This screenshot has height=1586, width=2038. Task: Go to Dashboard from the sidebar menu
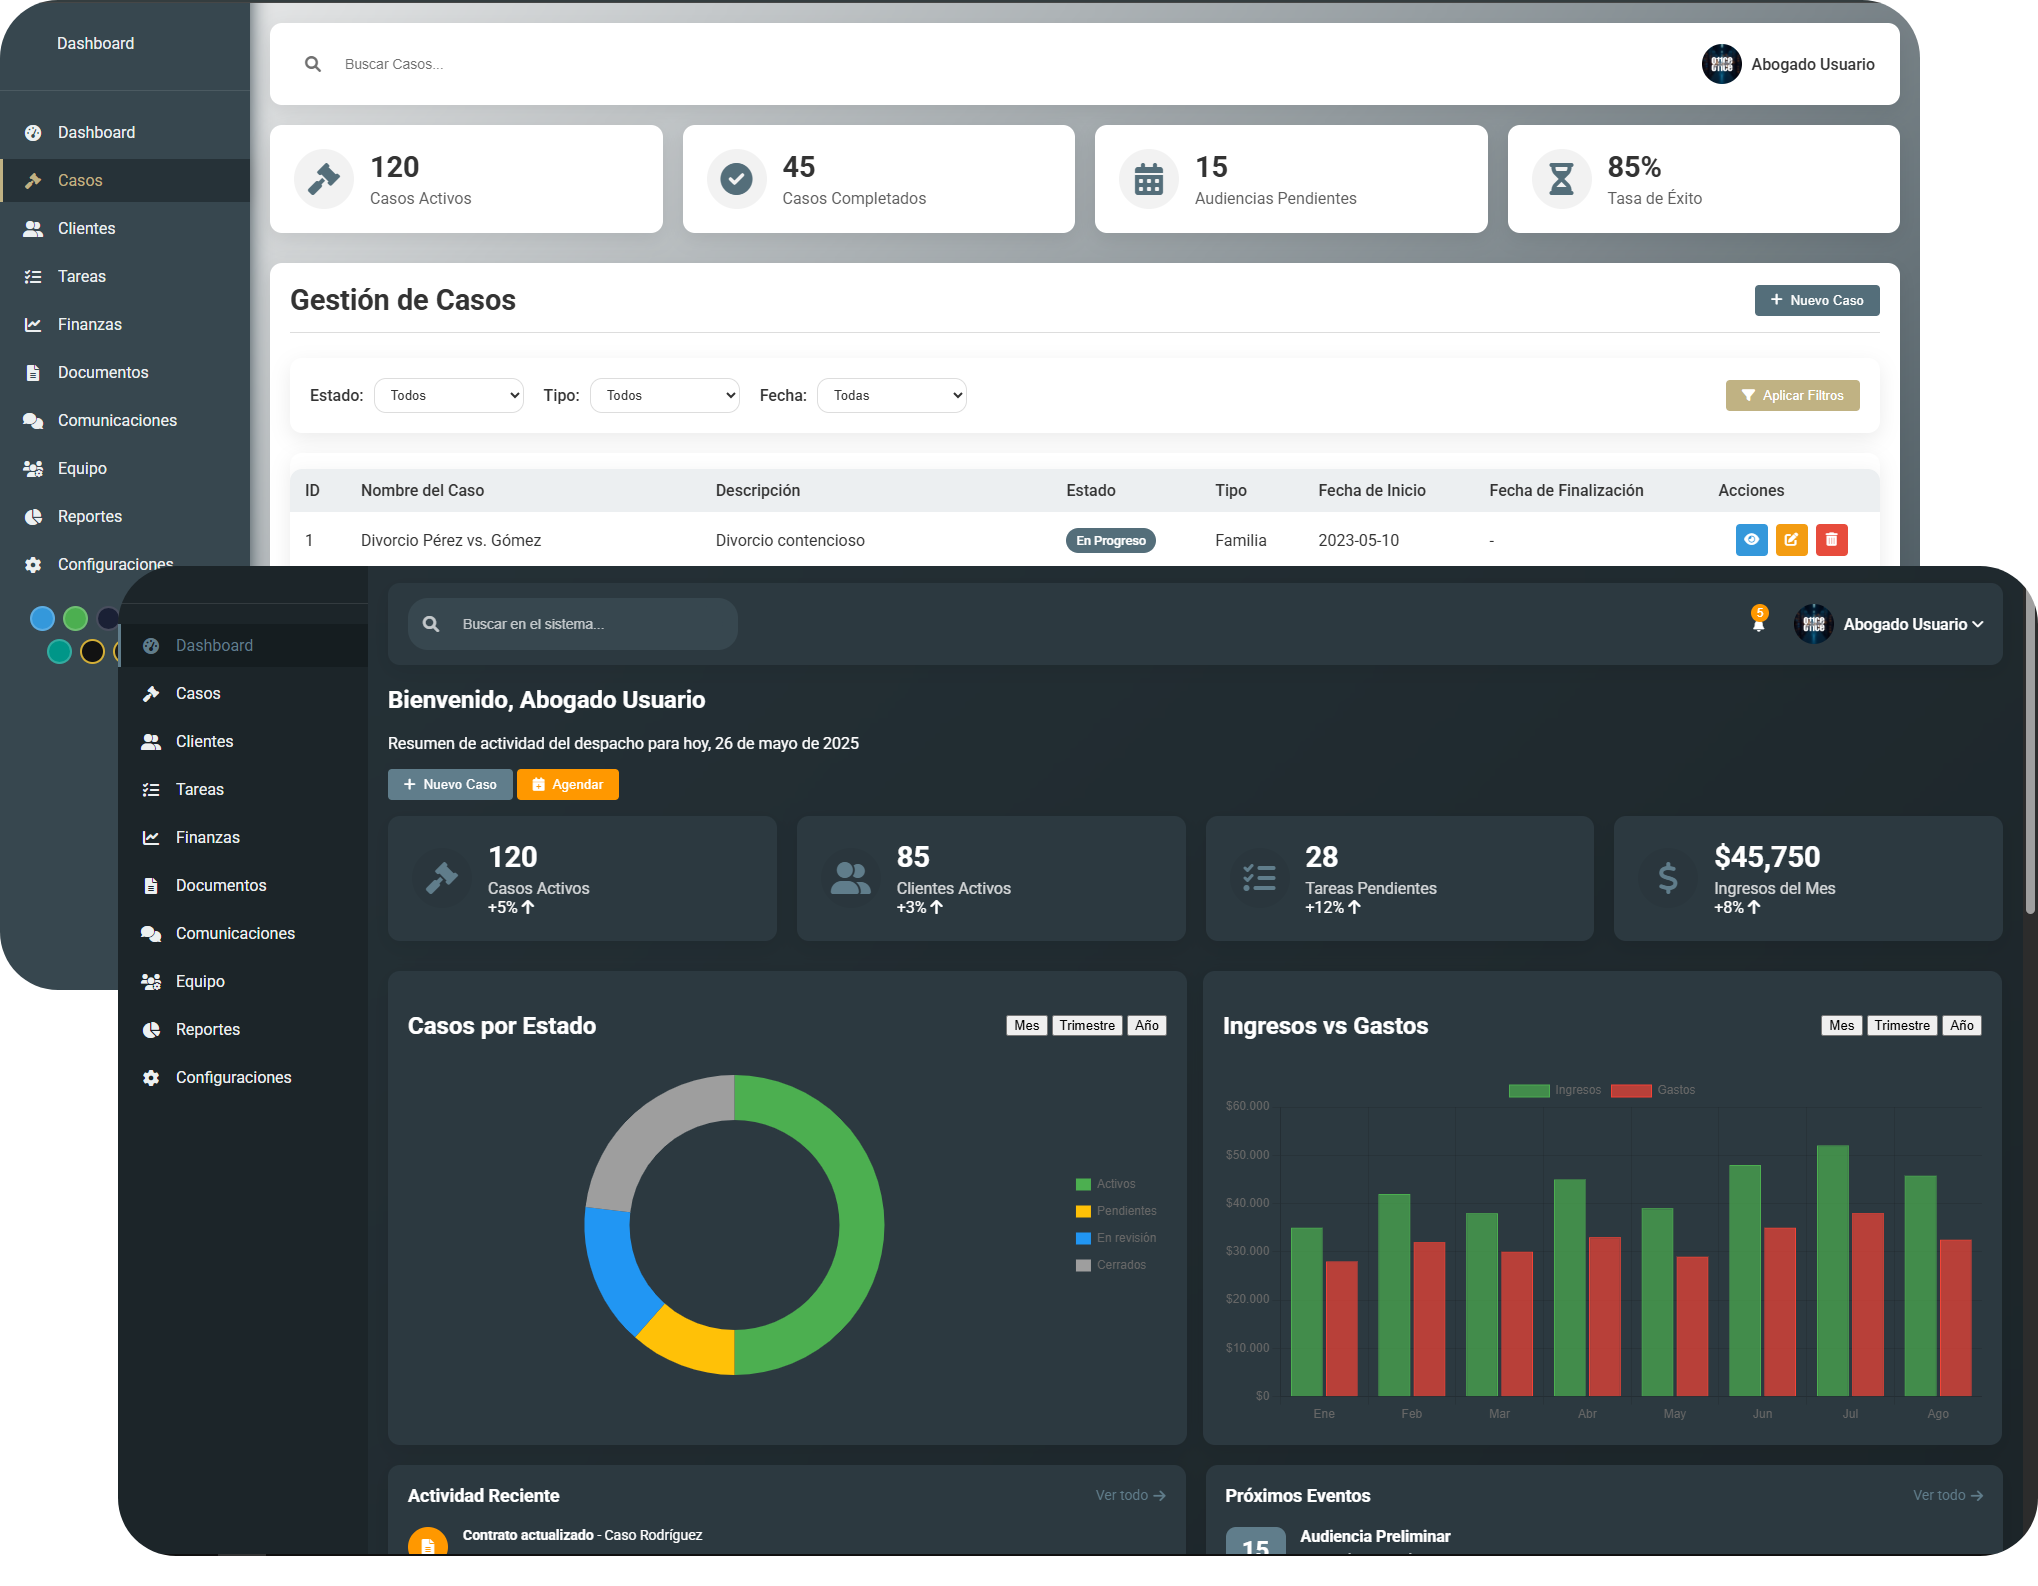click(x=213, y=645)
